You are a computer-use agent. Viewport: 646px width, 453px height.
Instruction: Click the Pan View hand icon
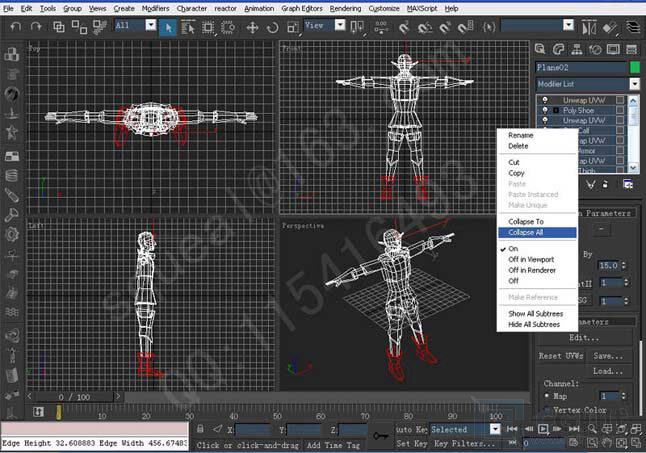tap(607, 443)
